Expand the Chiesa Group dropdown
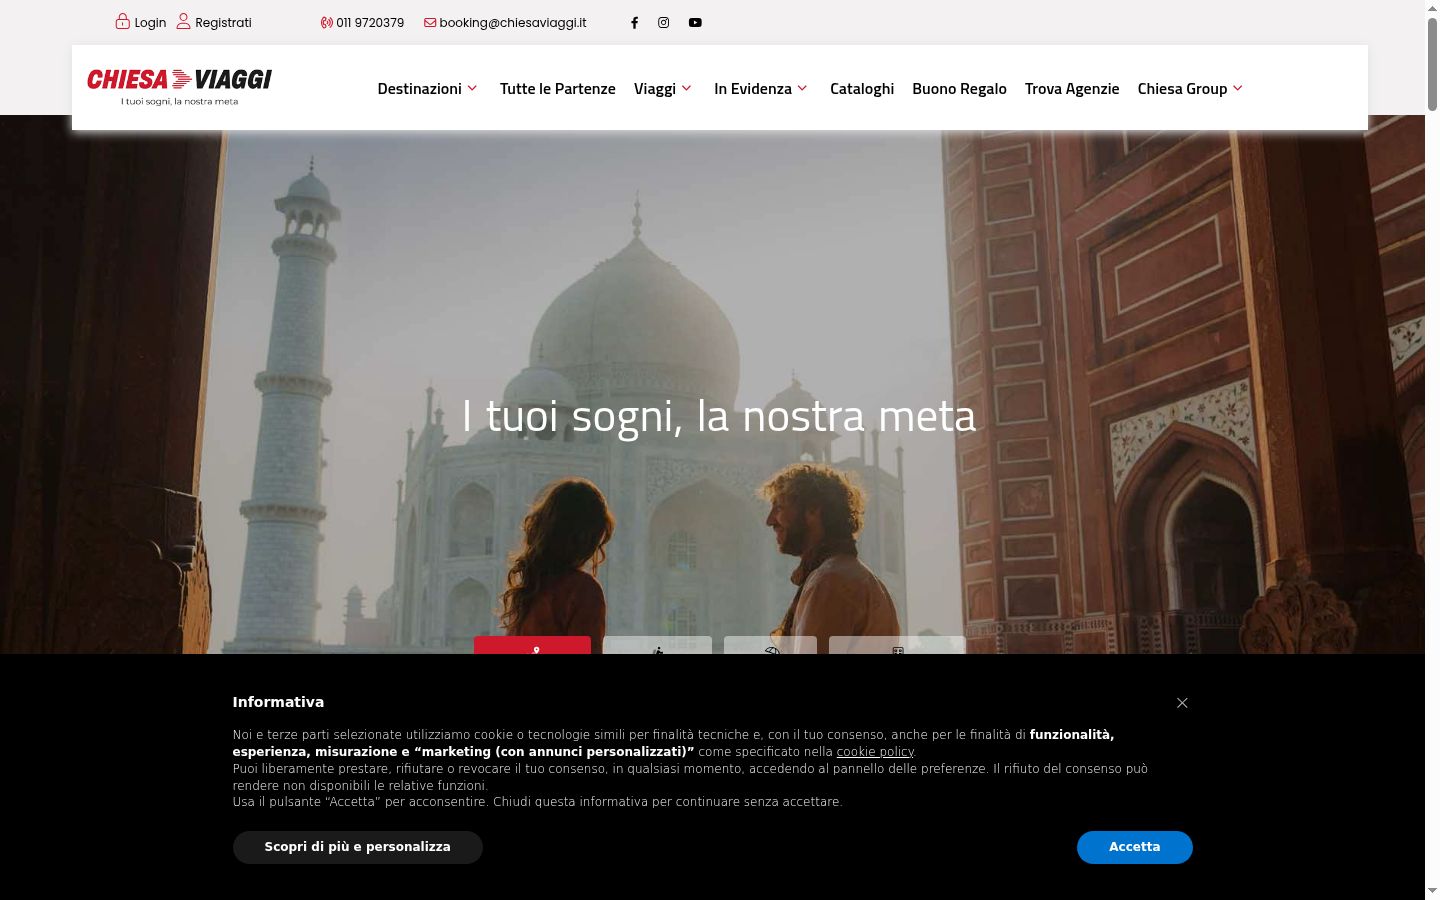Screen dimensions: 1440x900 (1191, 88)
